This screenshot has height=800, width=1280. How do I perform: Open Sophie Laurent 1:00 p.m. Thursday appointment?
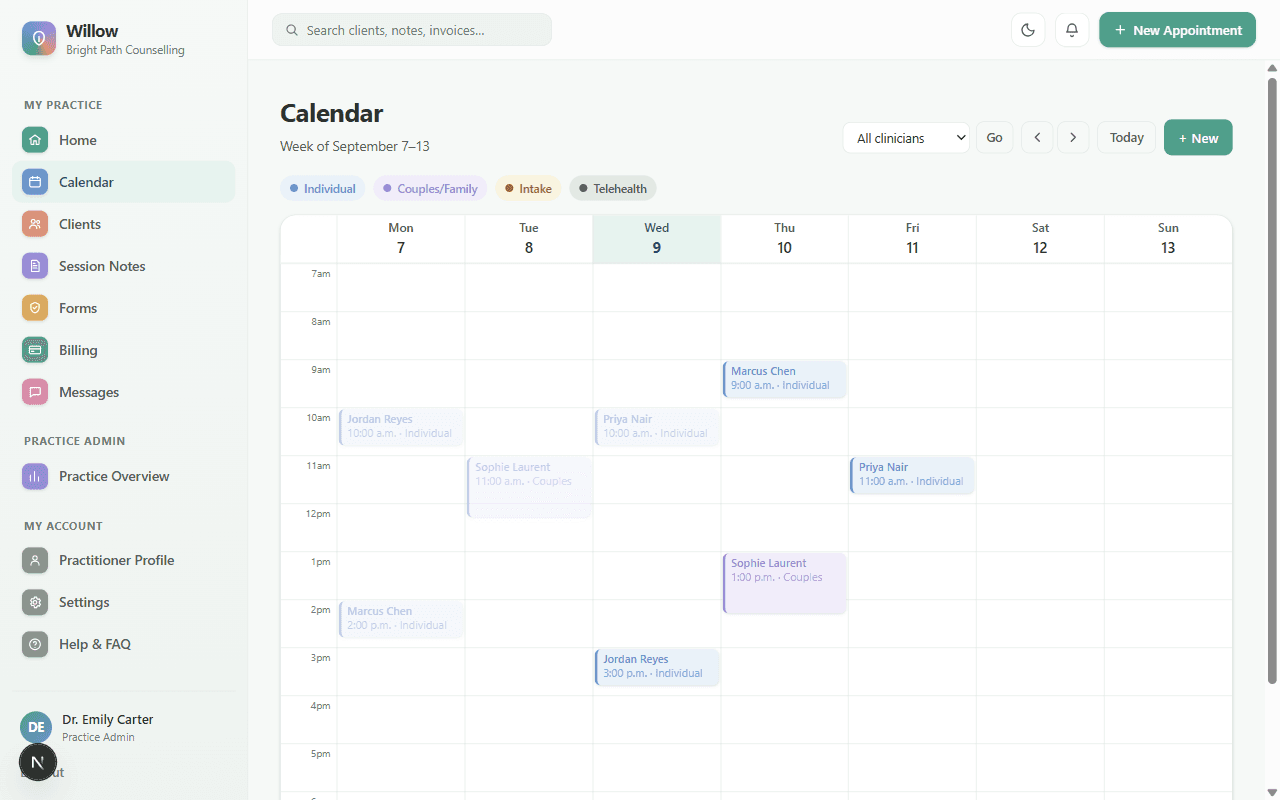click(x=785, y=583)
